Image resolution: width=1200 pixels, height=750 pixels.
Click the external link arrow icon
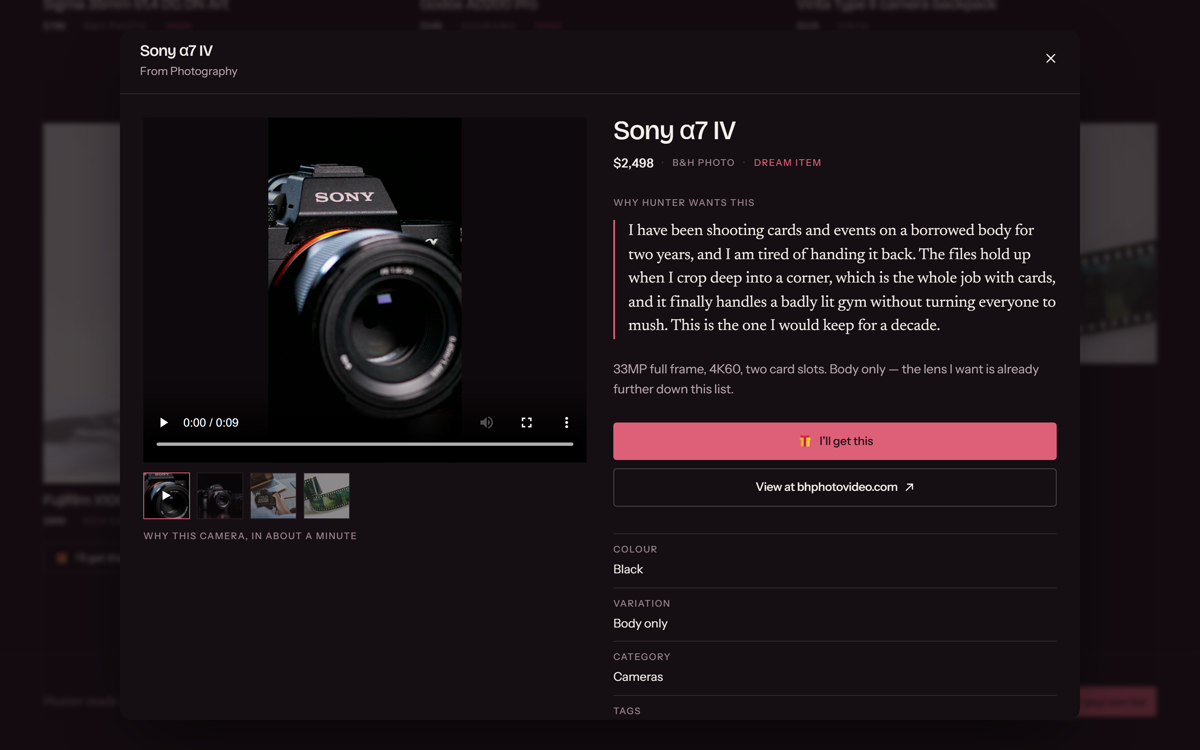click(x=909, y=487)
